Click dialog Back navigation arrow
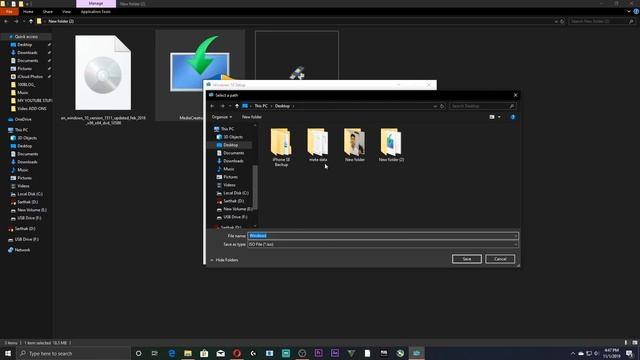Viewport: 640px width, 360px height. click(212, 106)
